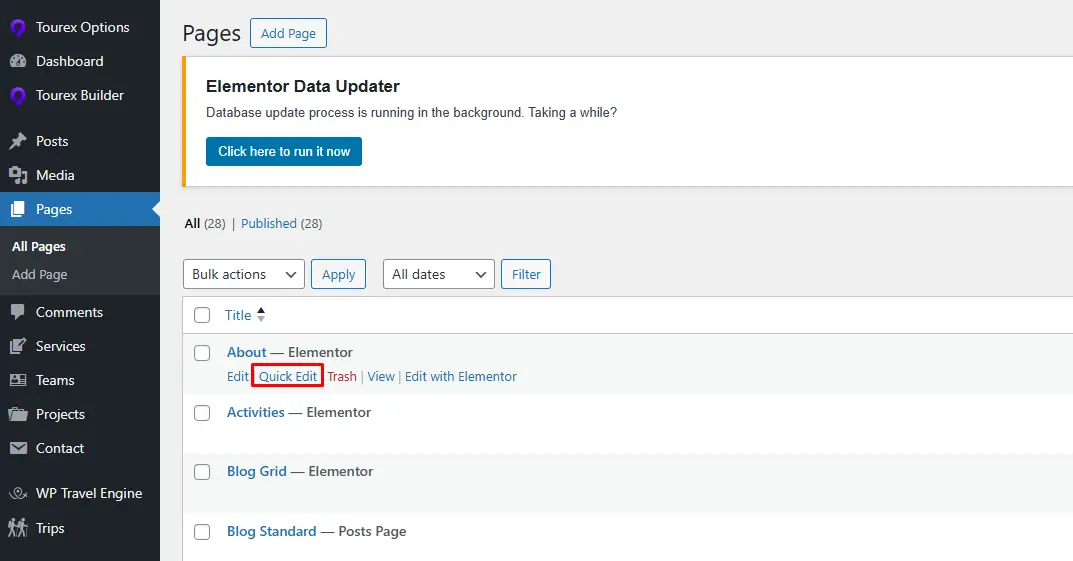This screenshot has height=561, width=1073.
Task: Open the Activities page title link
Action: pyautogui.click(x=255, y=413)
